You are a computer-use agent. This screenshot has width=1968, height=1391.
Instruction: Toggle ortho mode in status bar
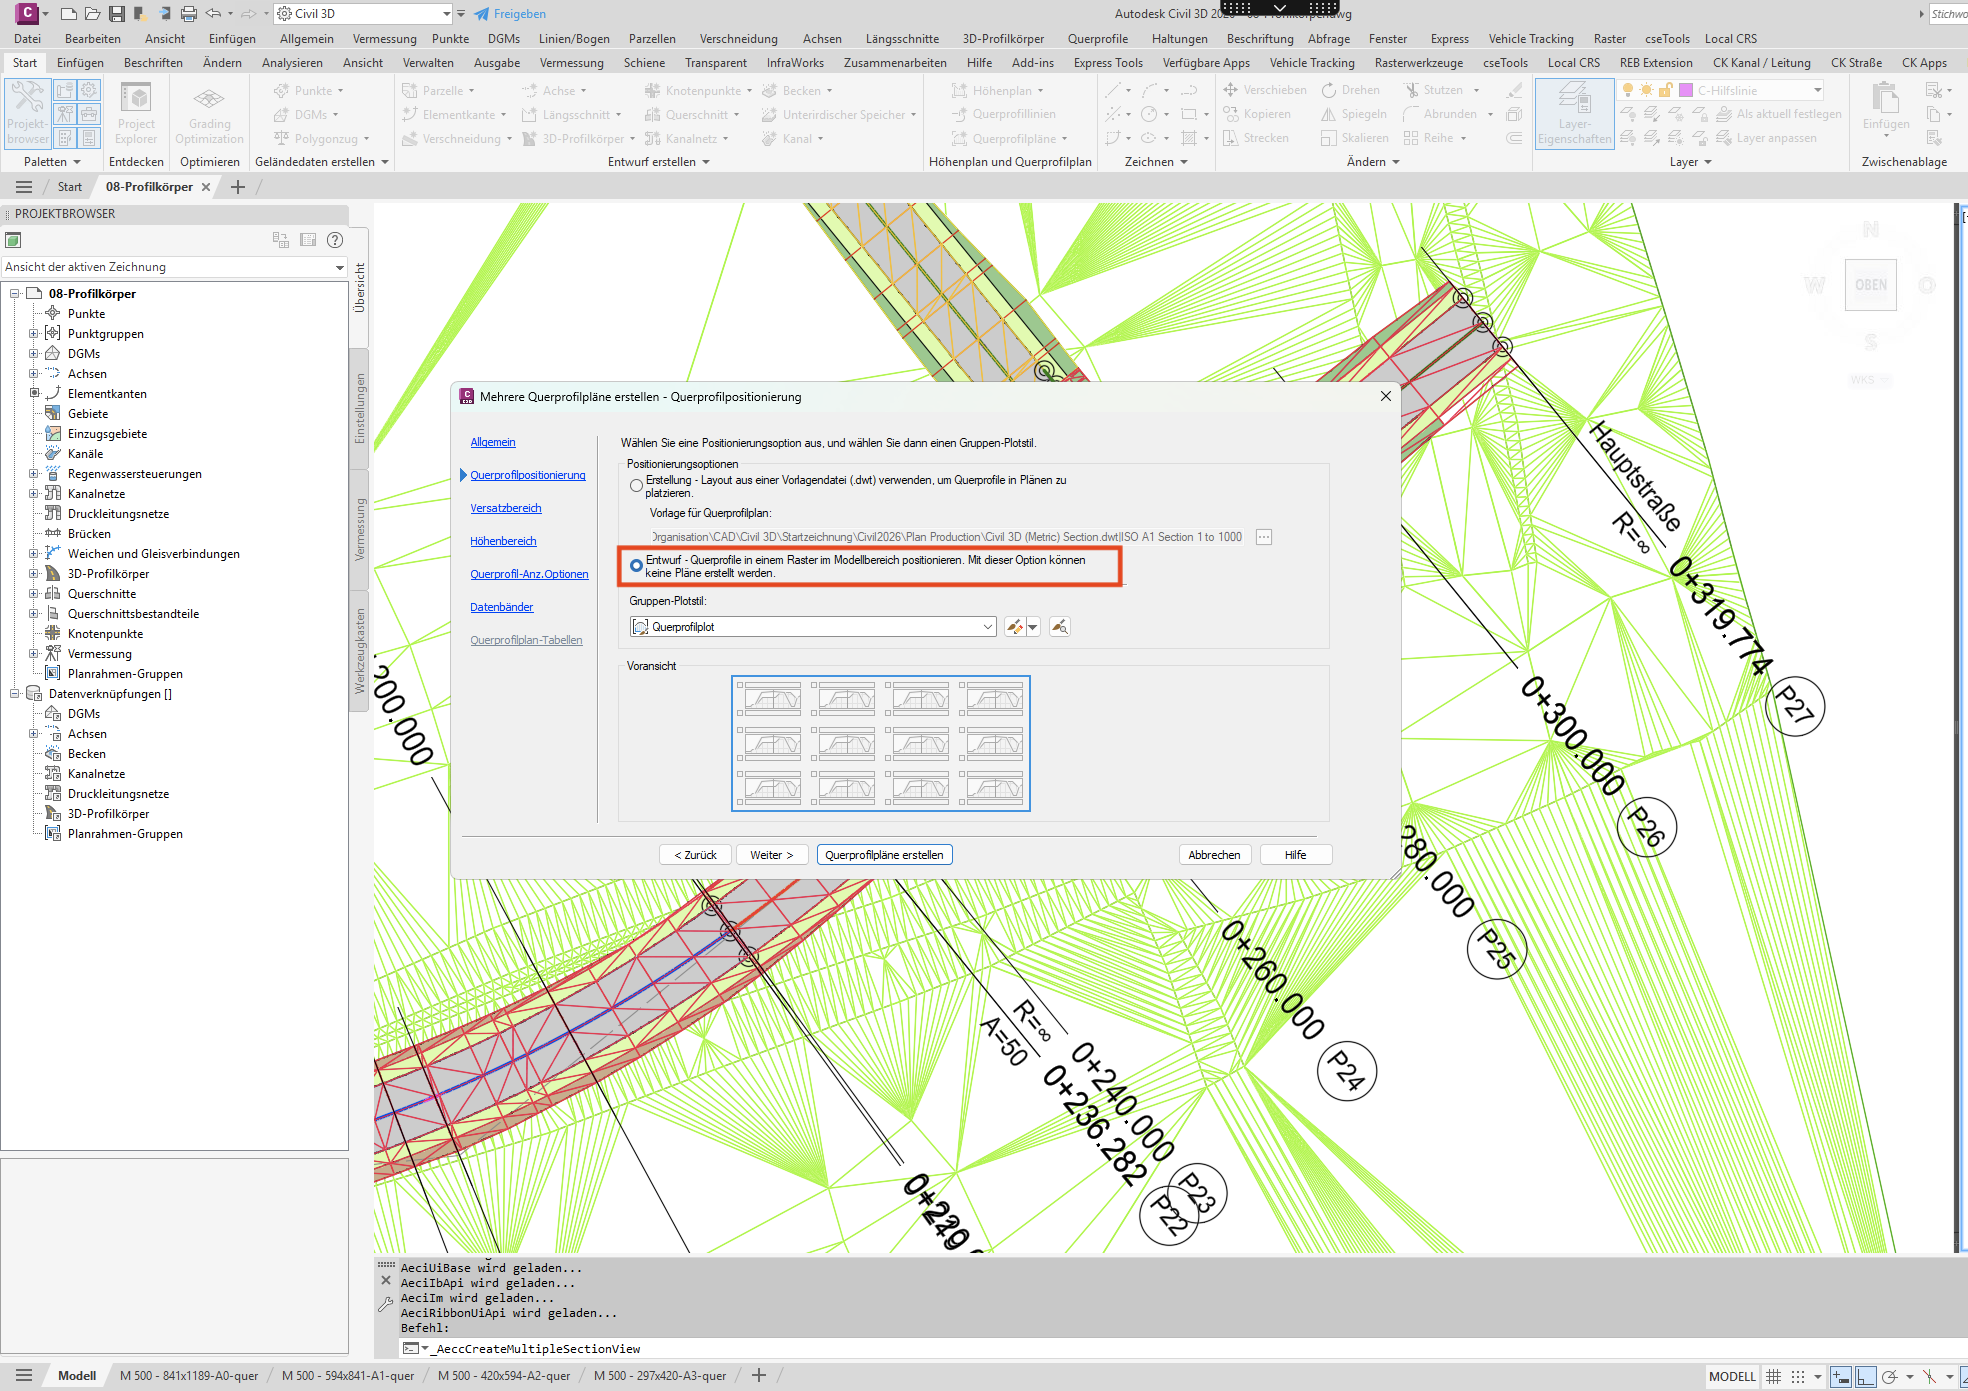1866,1377
